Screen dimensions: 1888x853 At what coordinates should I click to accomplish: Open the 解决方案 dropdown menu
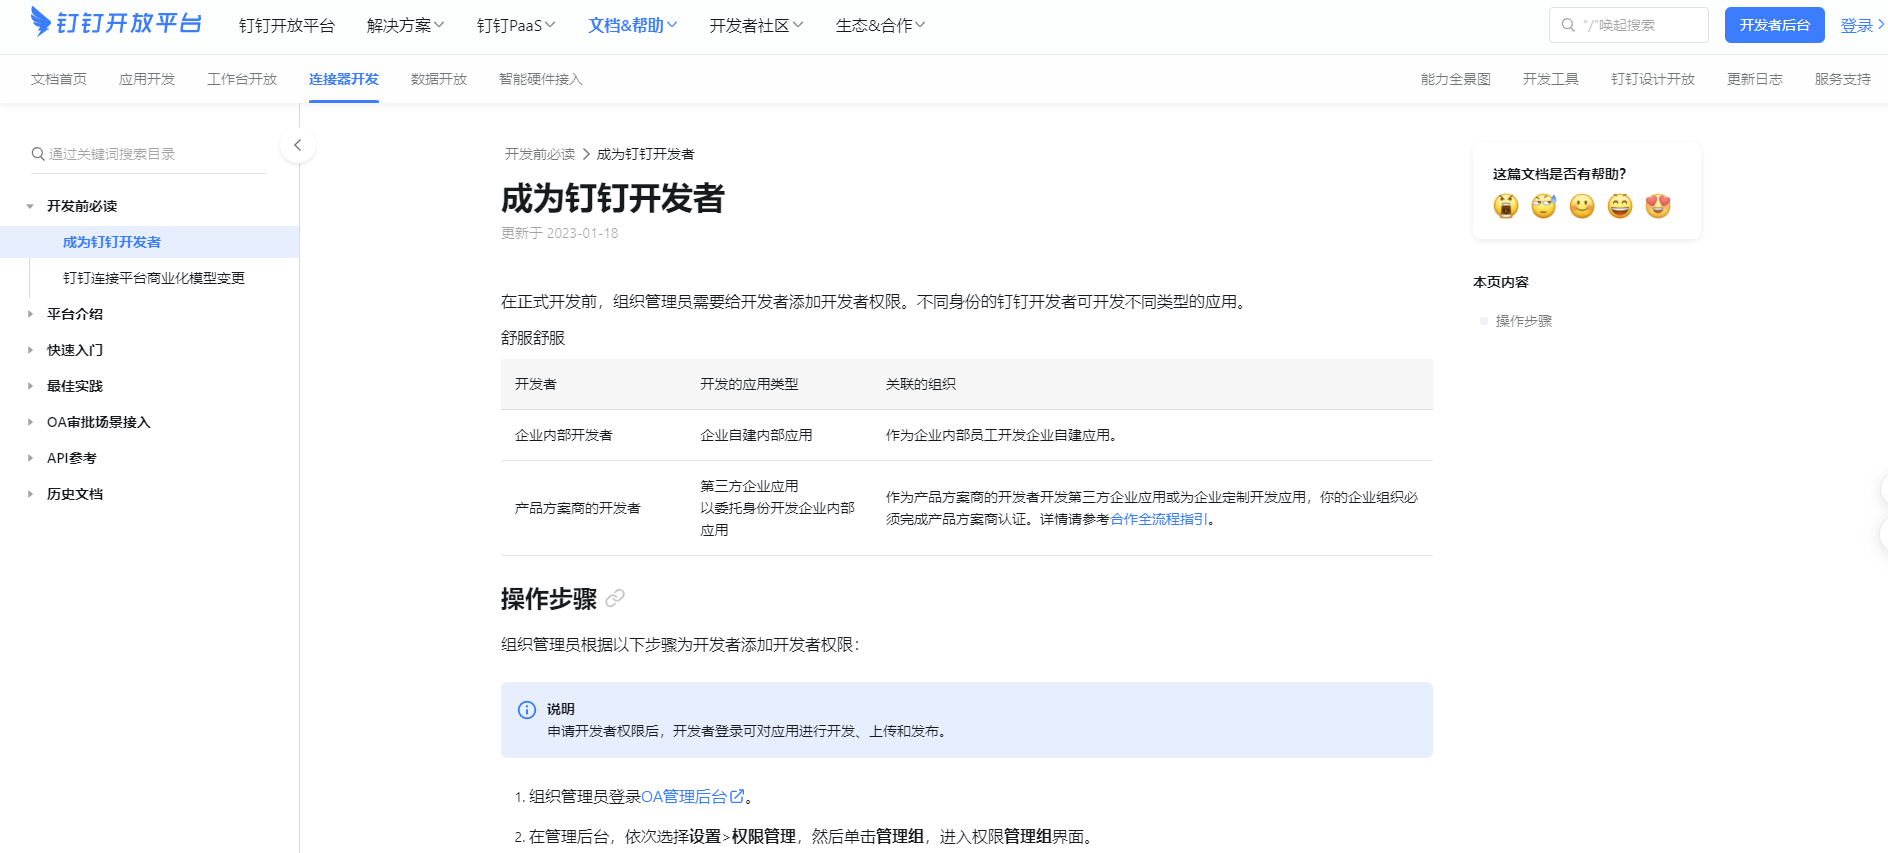point(405,25)
